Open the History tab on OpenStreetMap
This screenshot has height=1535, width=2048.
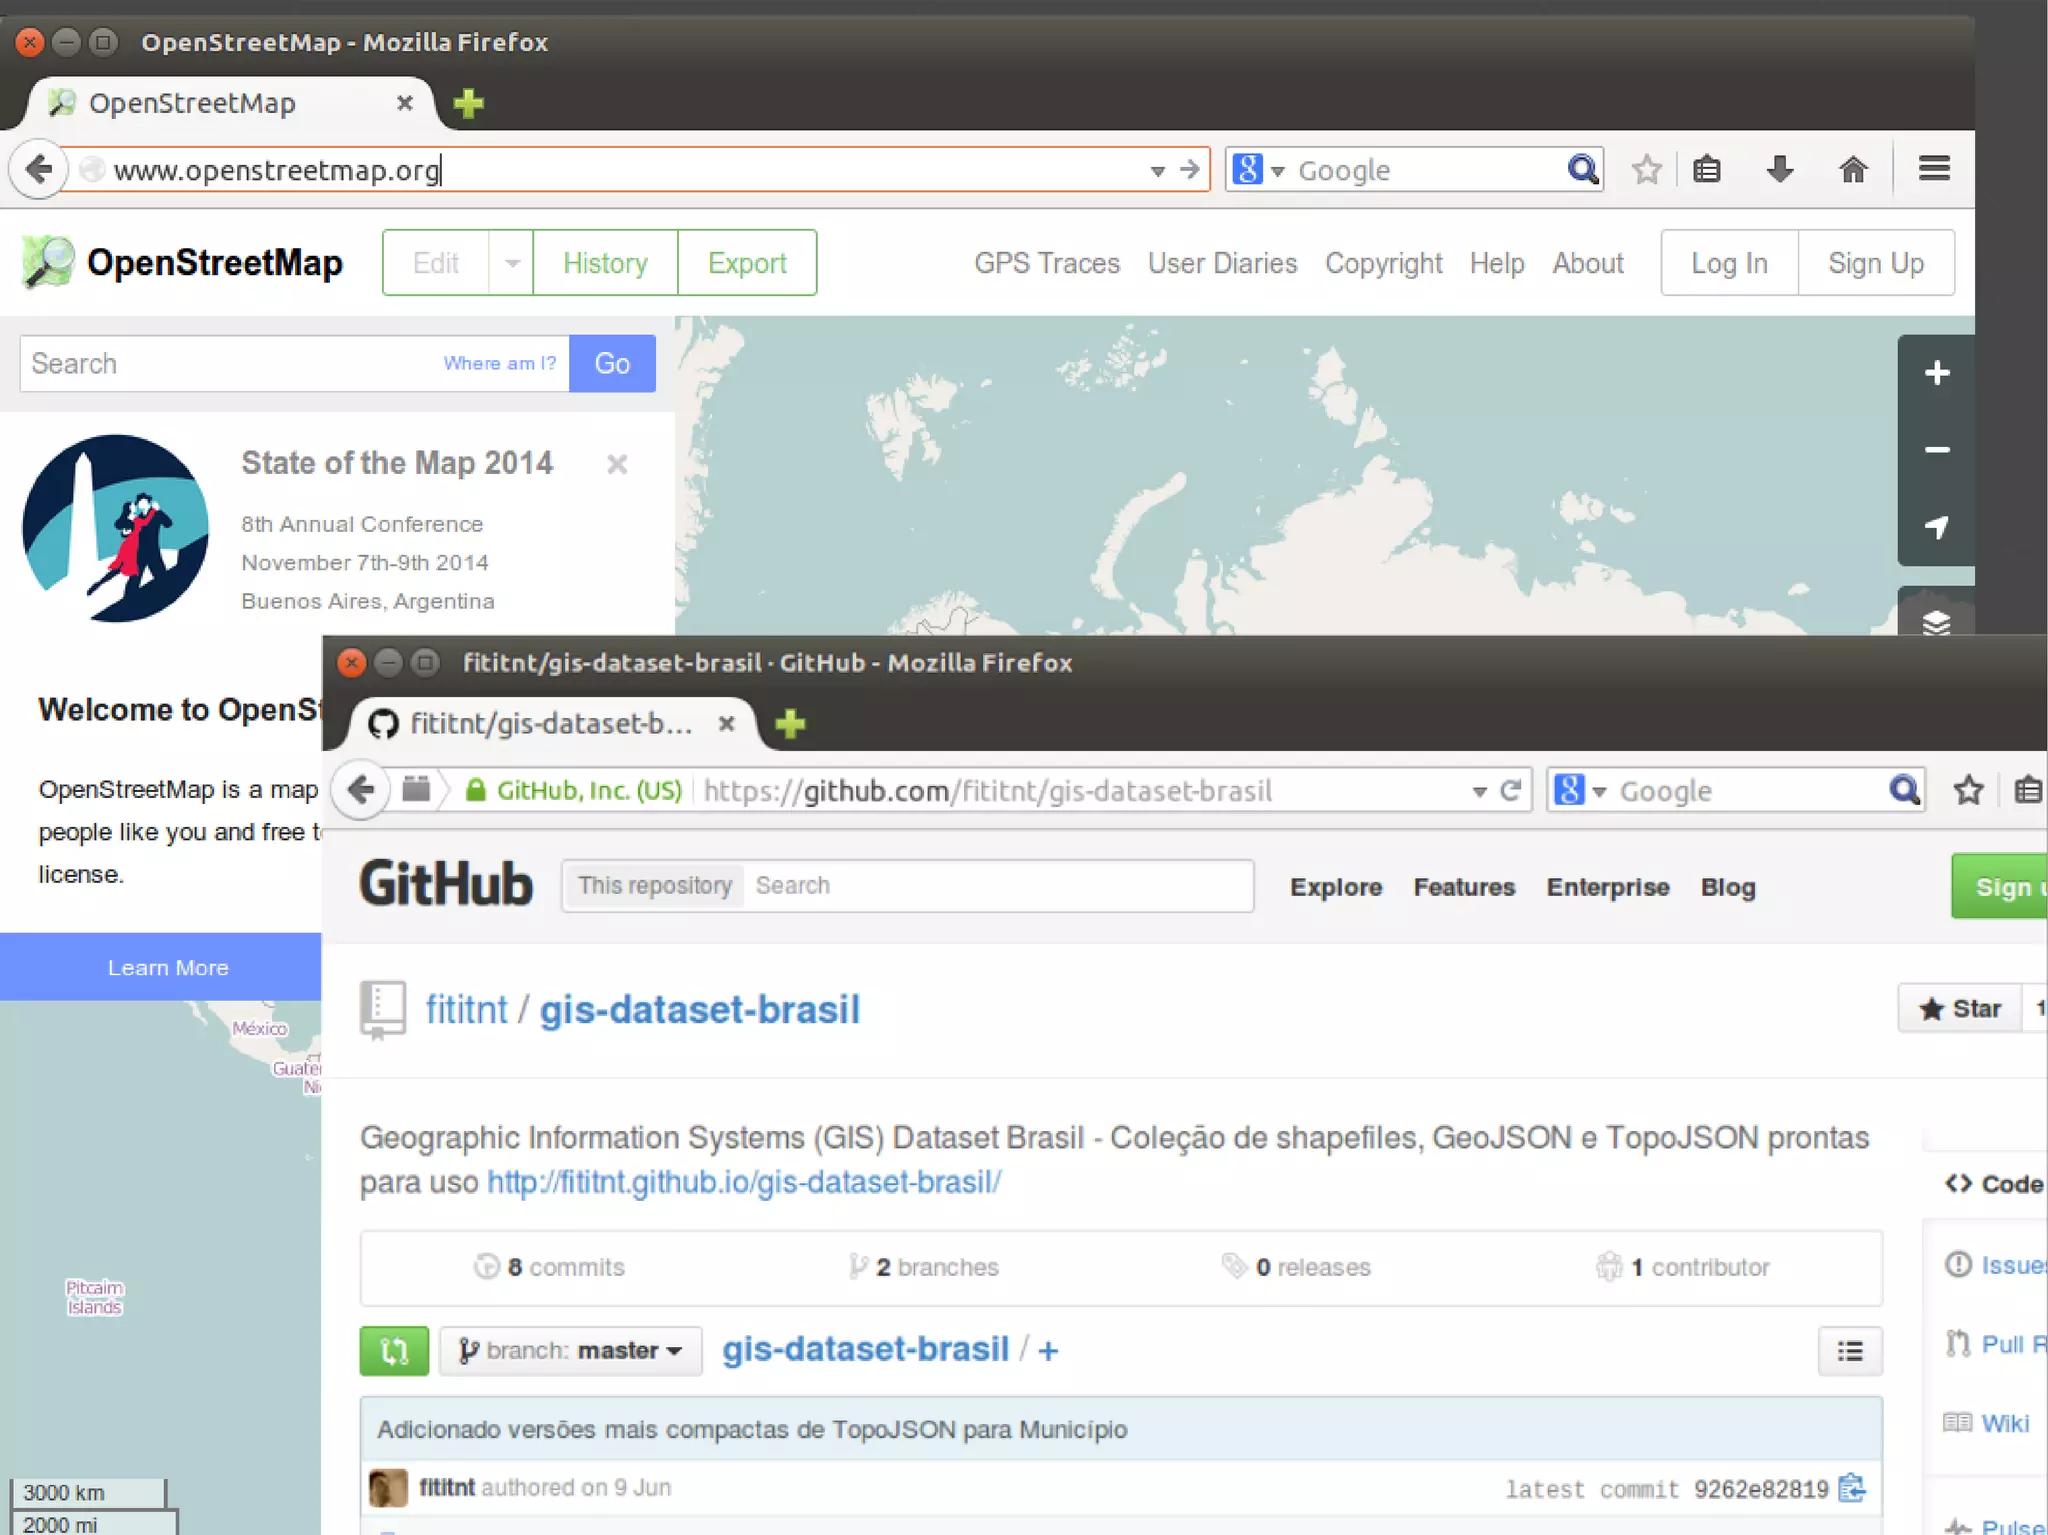[605, 263]
